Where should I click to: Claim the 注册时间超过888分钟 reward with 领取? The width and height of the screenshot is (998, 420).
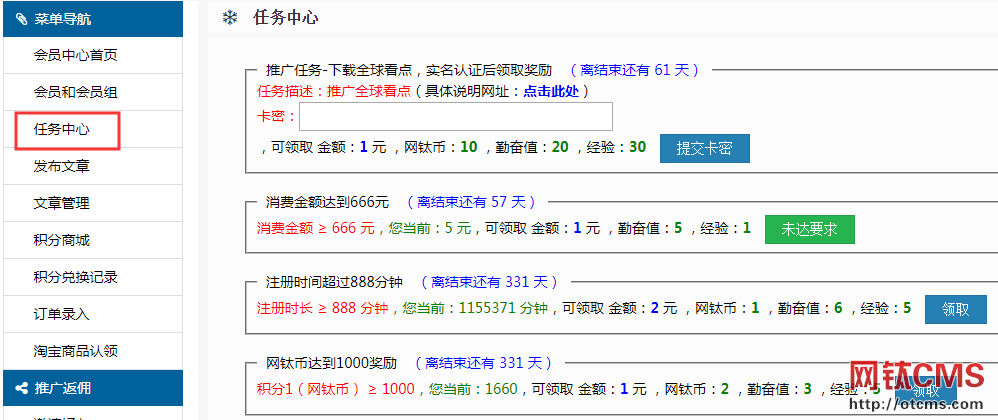955,309
